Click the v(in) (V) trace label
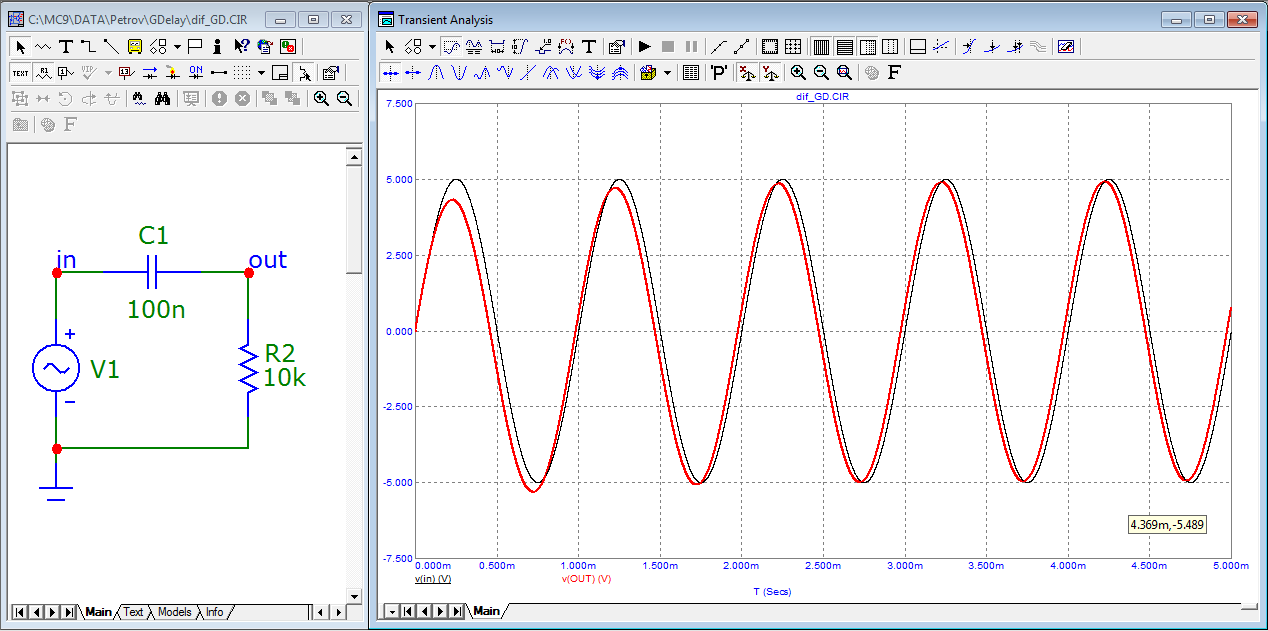 [432, 579]
